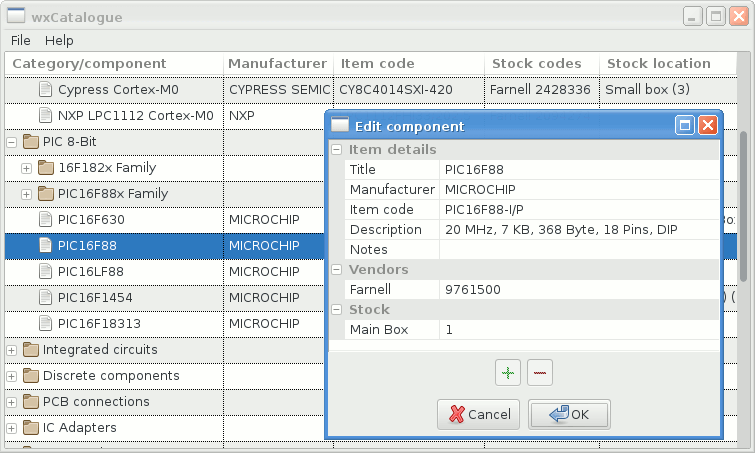Click the Manufacturer column header

pyautogui.click(x=278, y=64)
